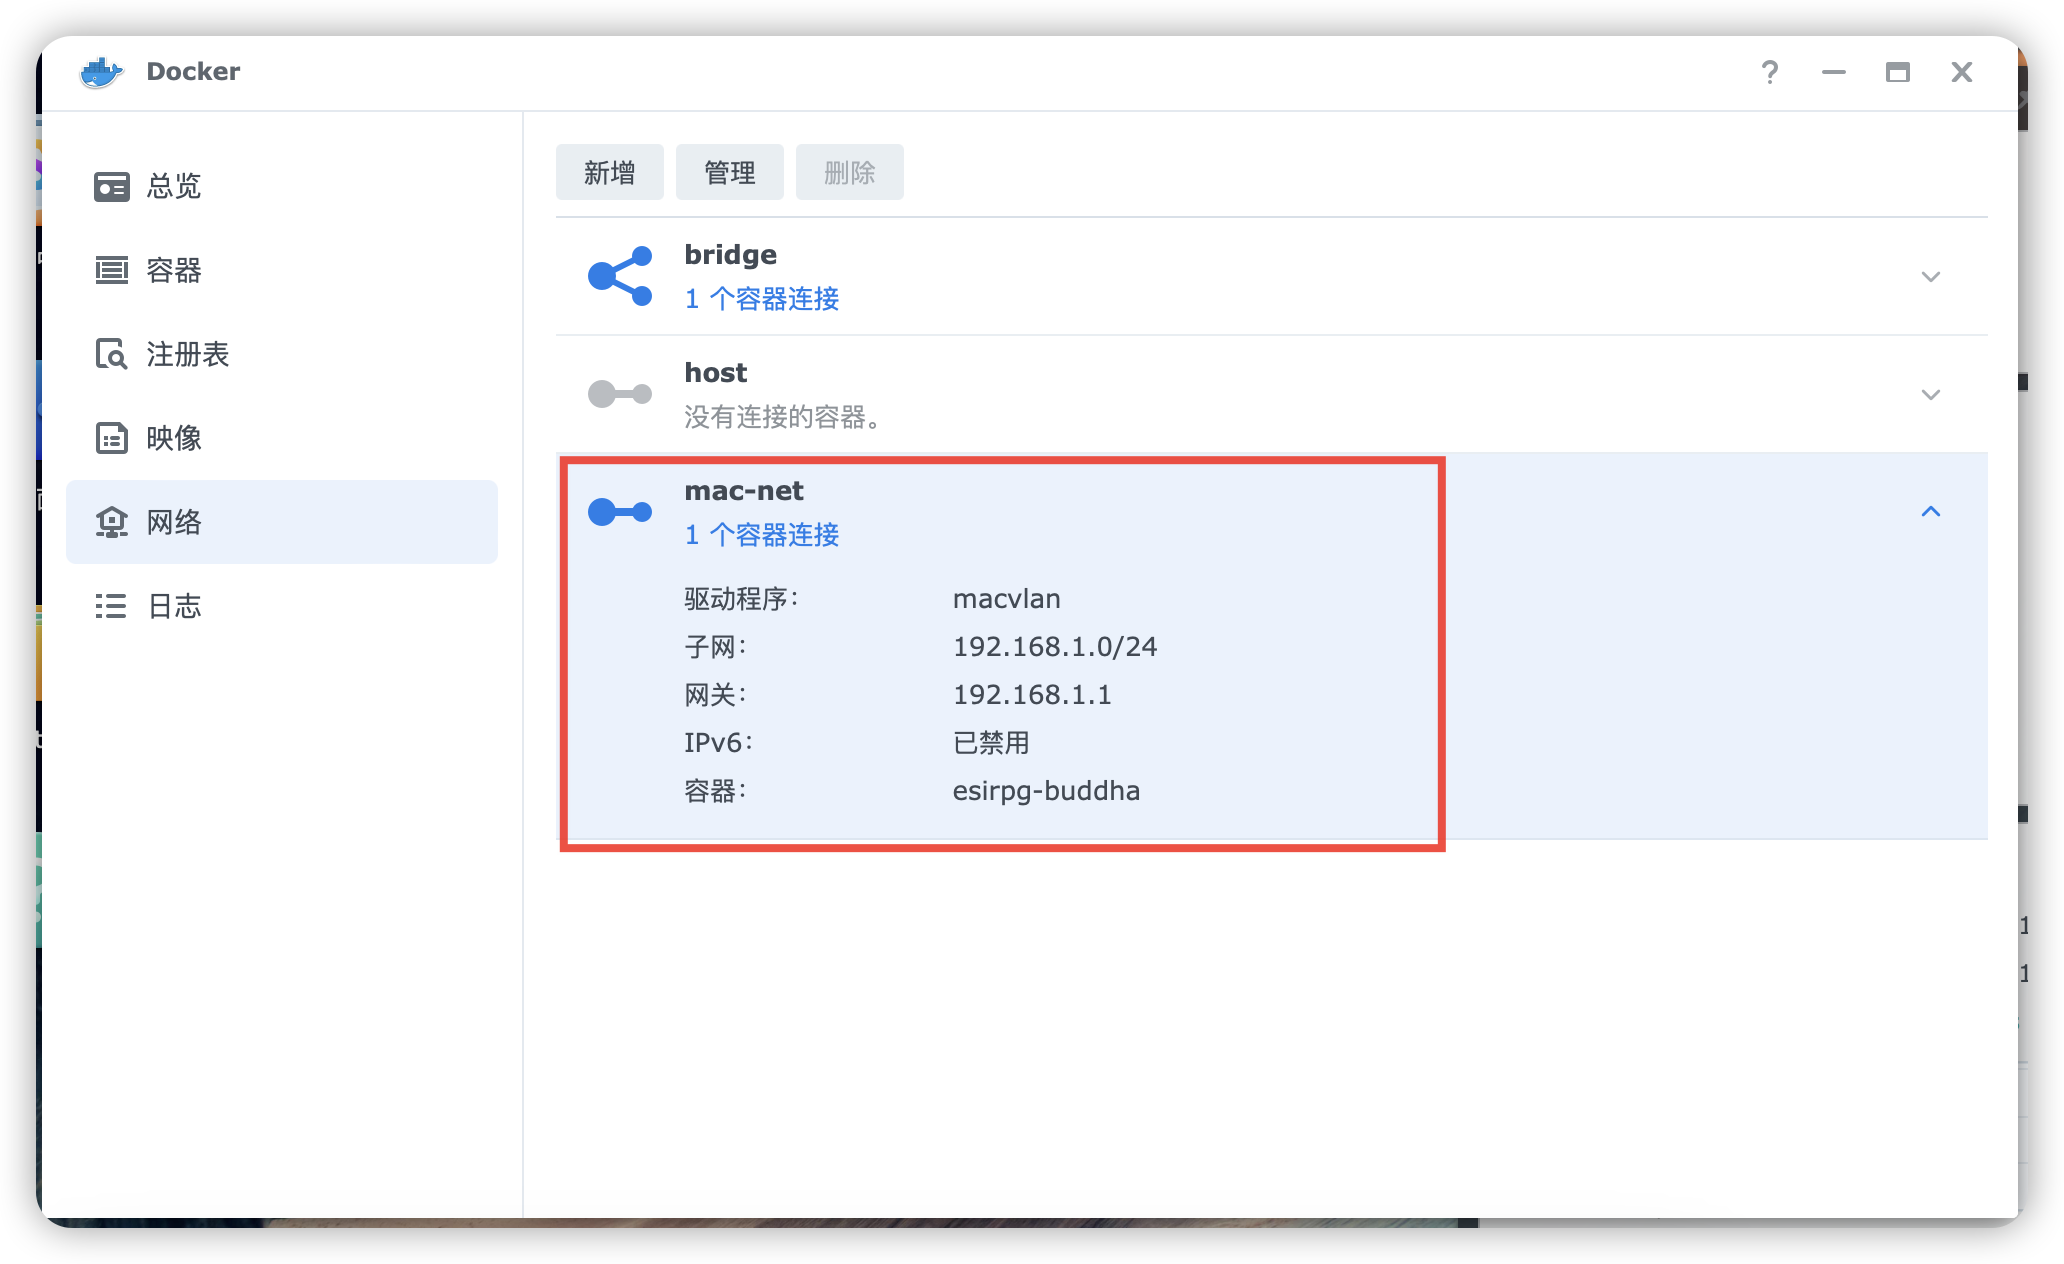
Task: Click the 没有连接的容器 status text
Action: tap(783, 417)
